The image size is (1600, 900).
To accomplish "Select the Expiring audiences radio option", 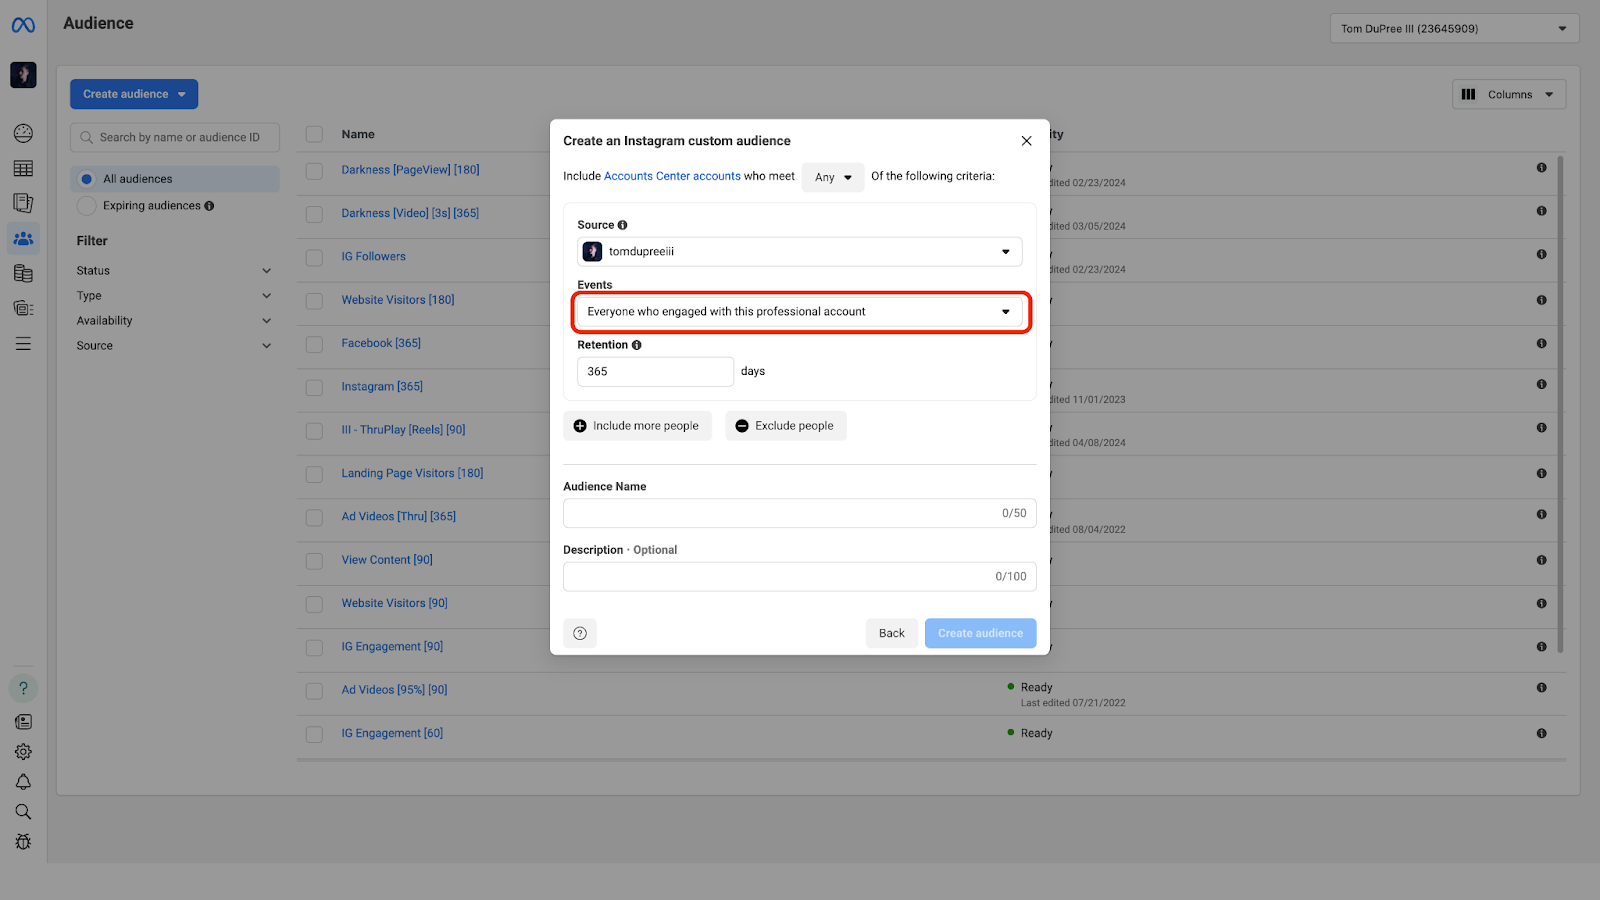I will tap(87, 206).
